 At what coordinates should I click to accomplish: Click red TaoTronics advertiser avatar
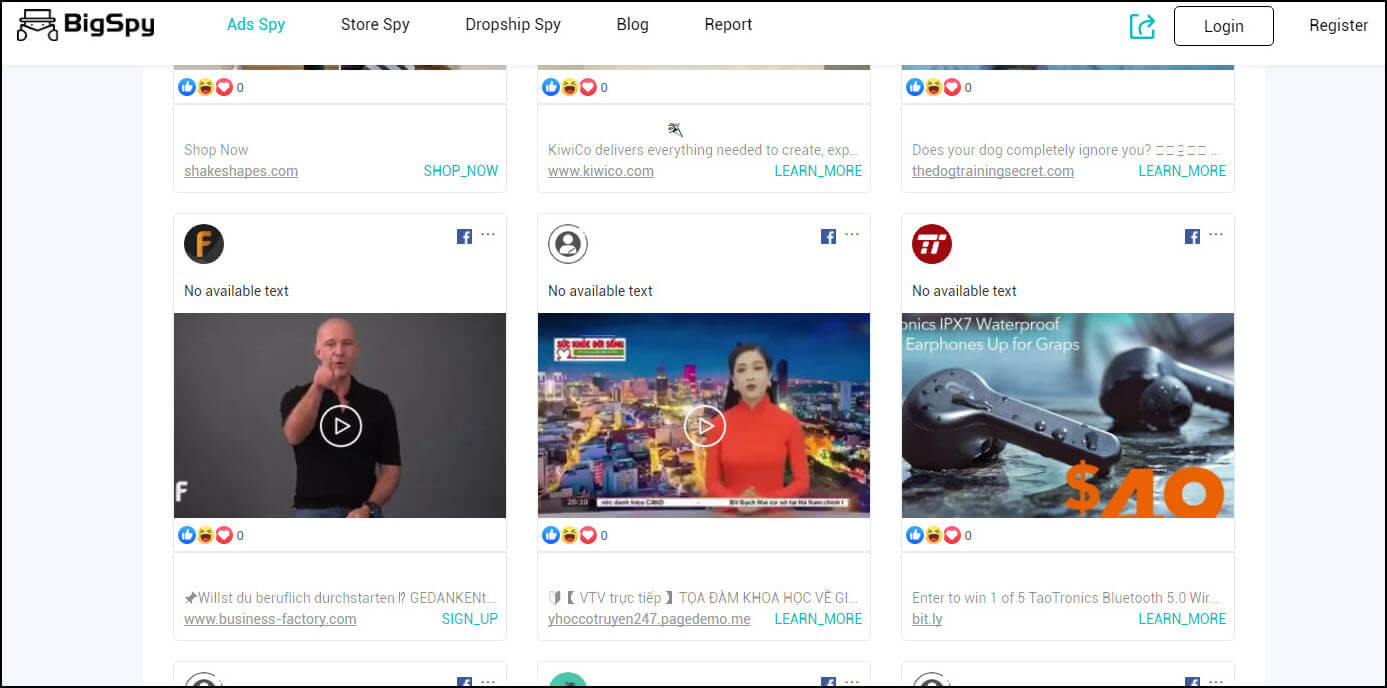pos(932,244)
